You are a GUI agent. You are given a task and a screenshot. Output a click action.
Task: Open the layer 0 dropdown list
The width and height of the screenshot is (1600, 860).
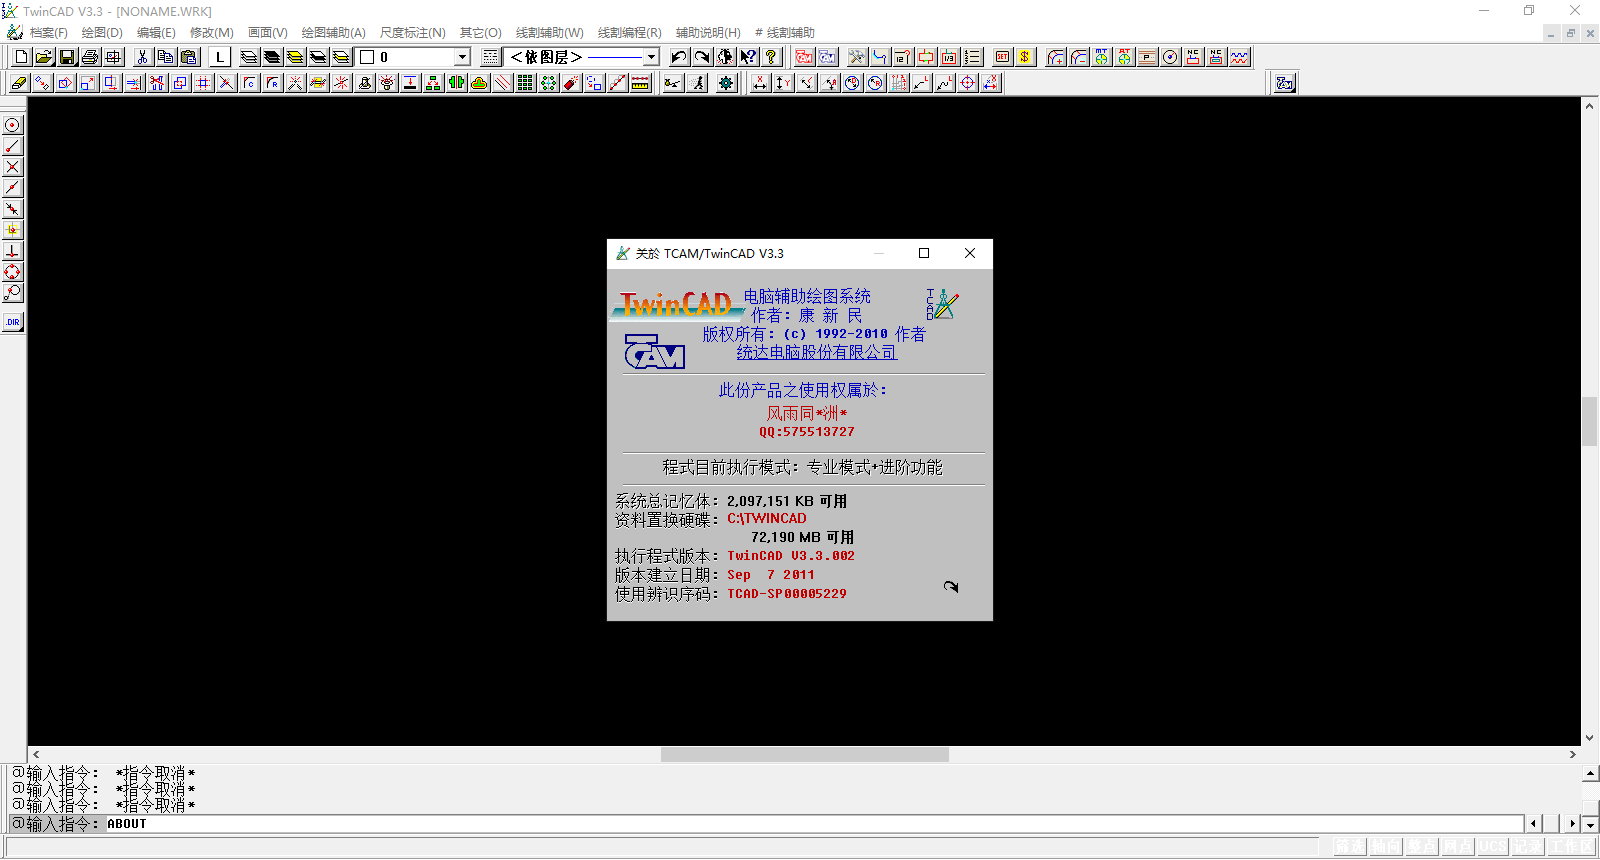(462, 57)
